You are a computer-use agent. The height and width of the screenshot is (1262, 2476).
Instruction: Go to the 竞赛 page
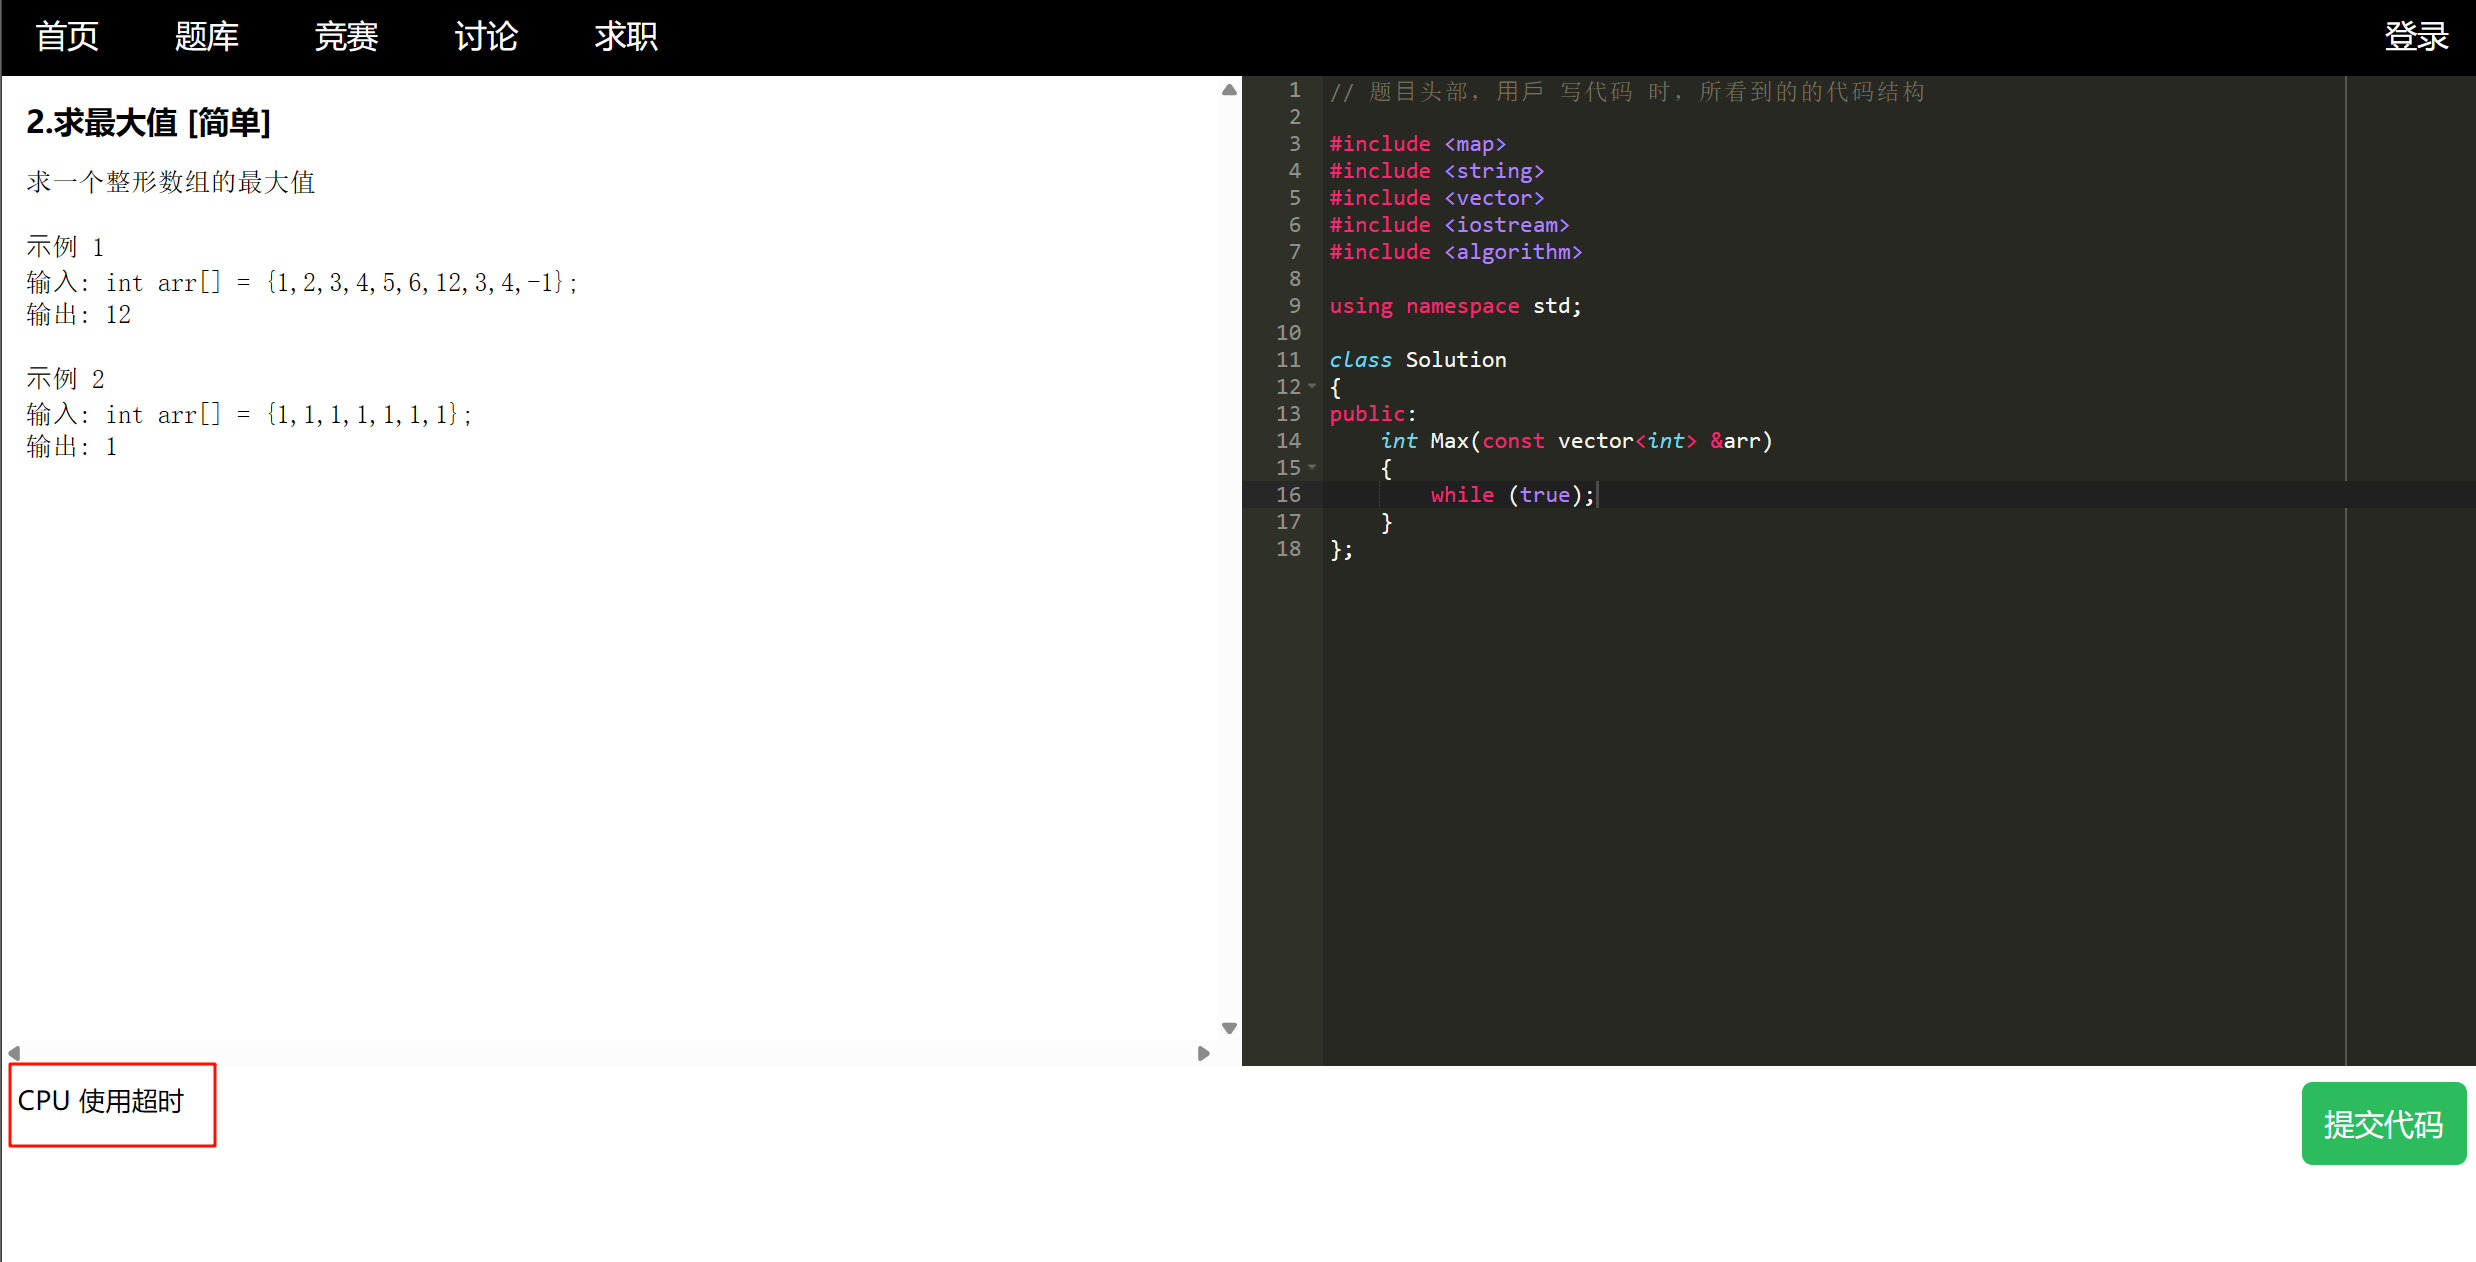346,37
